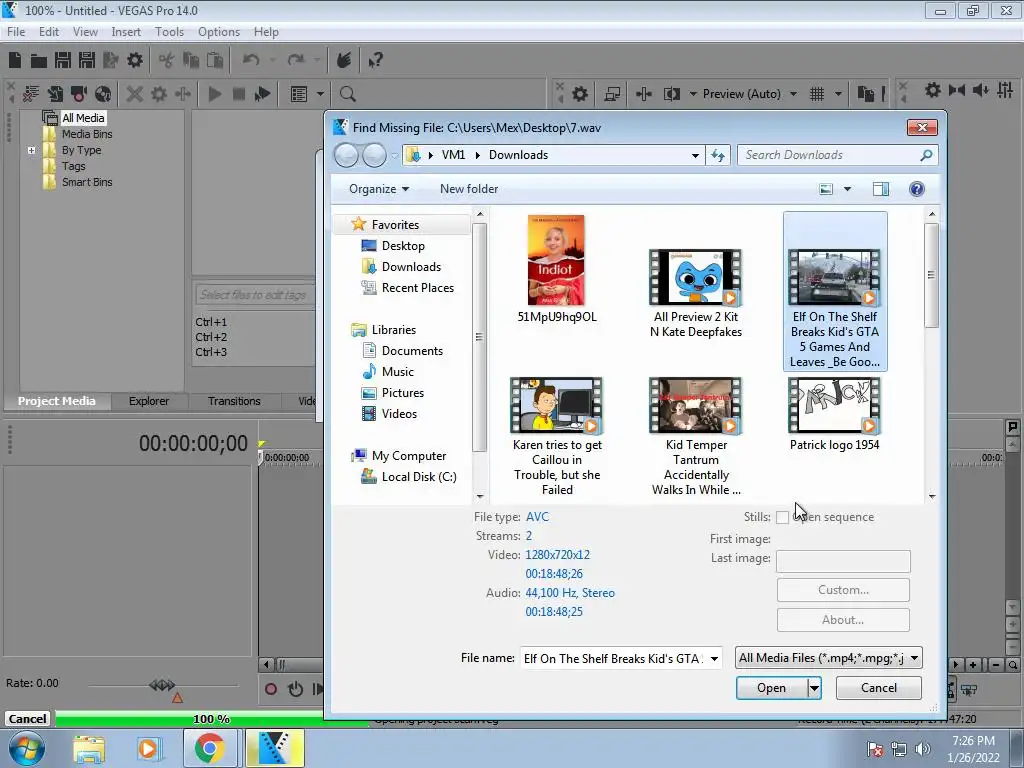The image size is (1024, 768).
Task: Start preview with Project Media play icon
Action: [214, 94]
